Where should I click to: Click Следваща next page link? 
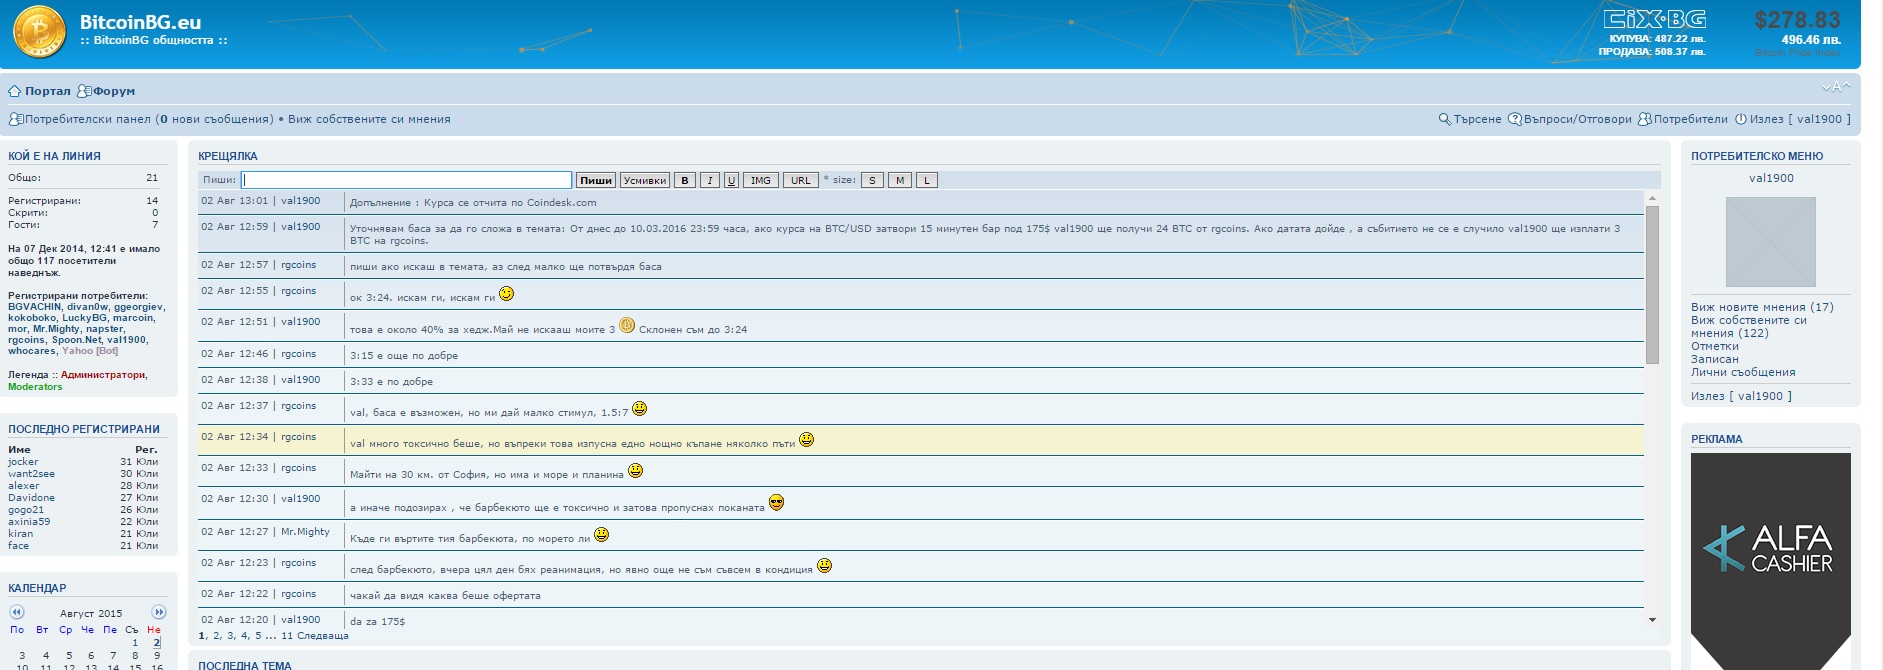323,636
